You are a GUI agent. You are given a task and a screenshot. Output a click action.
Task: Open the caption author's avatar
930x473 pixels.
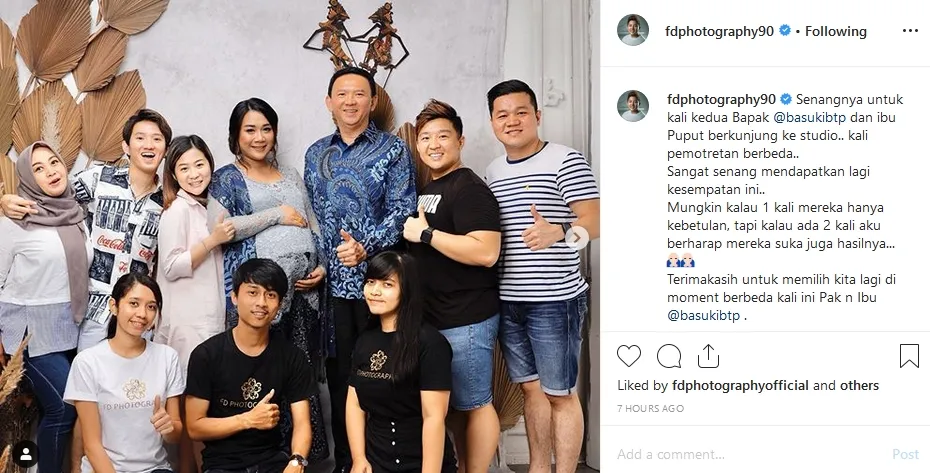coord(632,106)
